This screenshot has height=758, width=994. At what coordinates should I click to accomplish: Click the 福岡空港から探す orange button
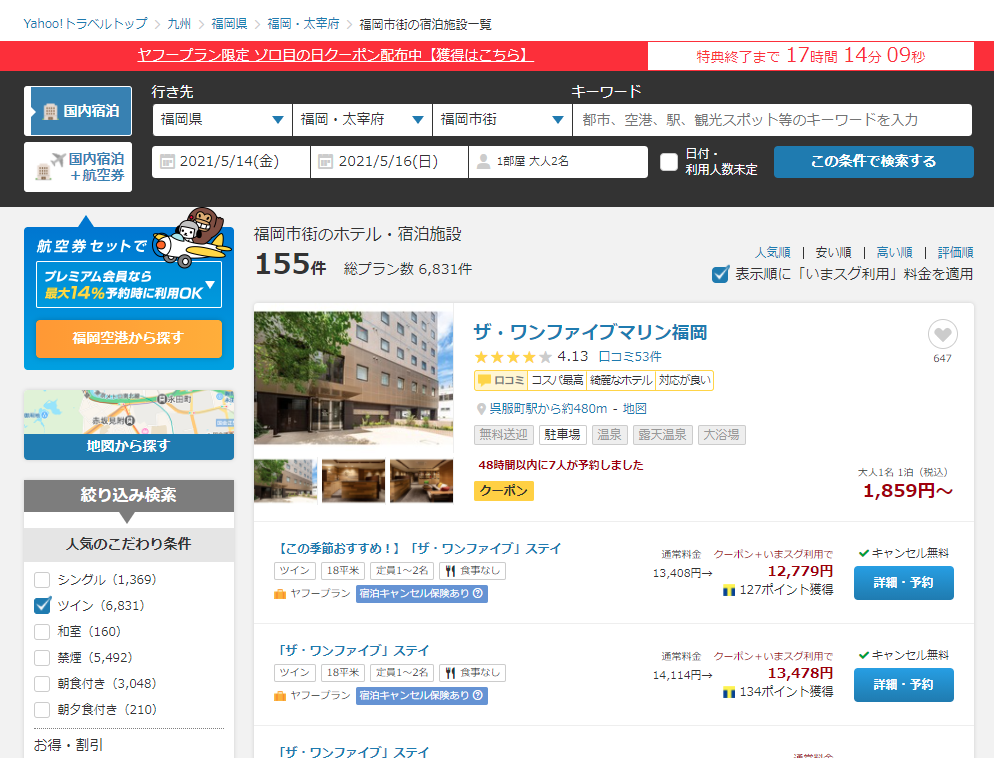click(128, 338)
